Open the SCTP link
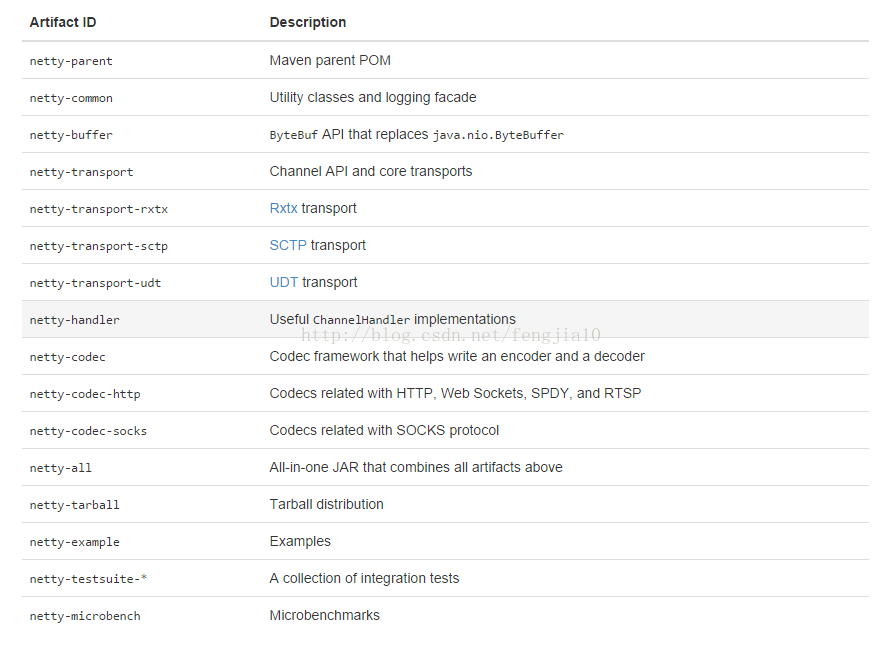Screen dimensions: 882x648 [288, 245]
